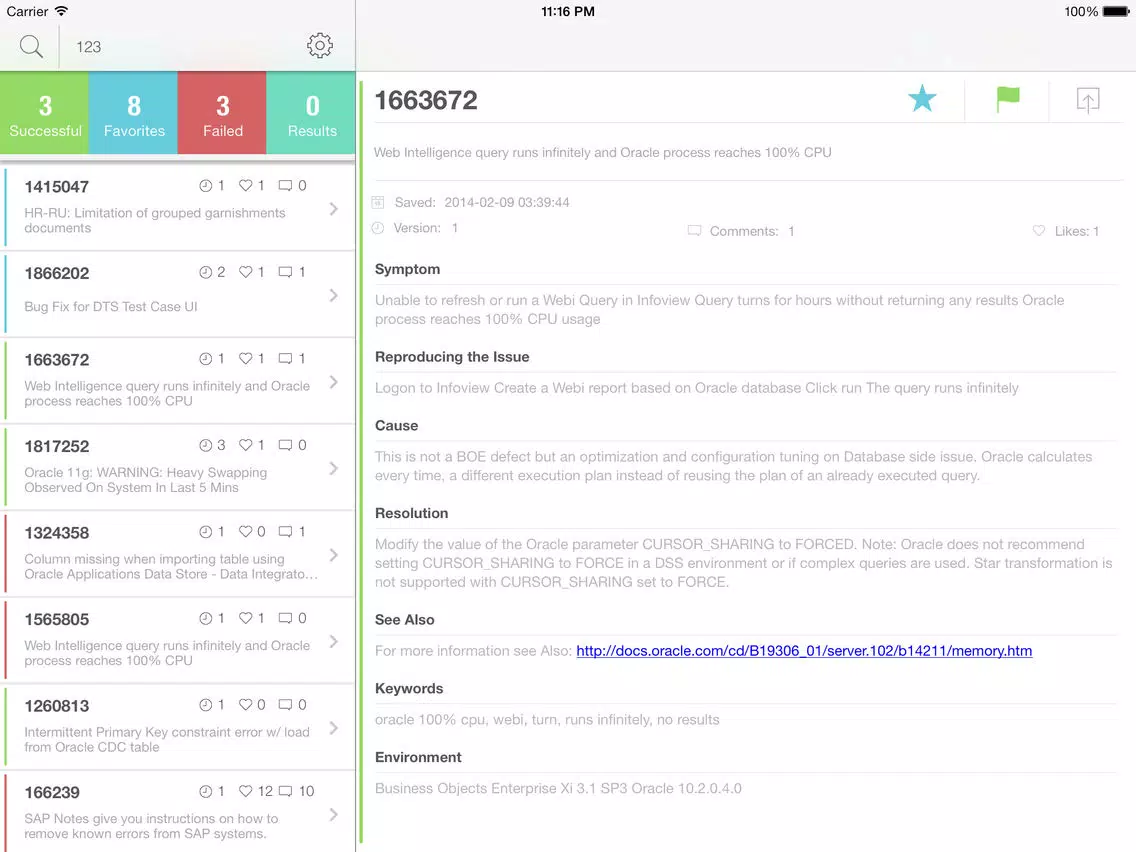This screenshot has height=852, width=1136.
Task: Open note 1565805 chevron
Action: 333,641
